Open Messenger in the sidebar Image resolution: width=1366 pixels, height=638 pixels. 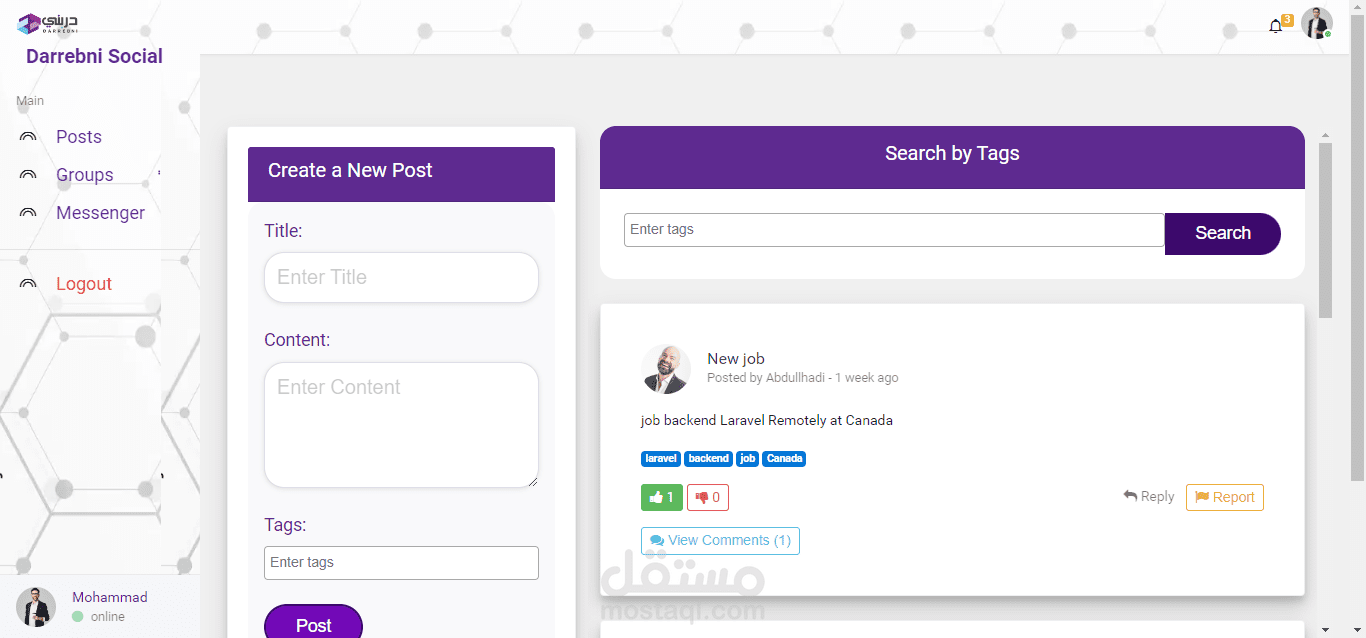pos(100,213)
